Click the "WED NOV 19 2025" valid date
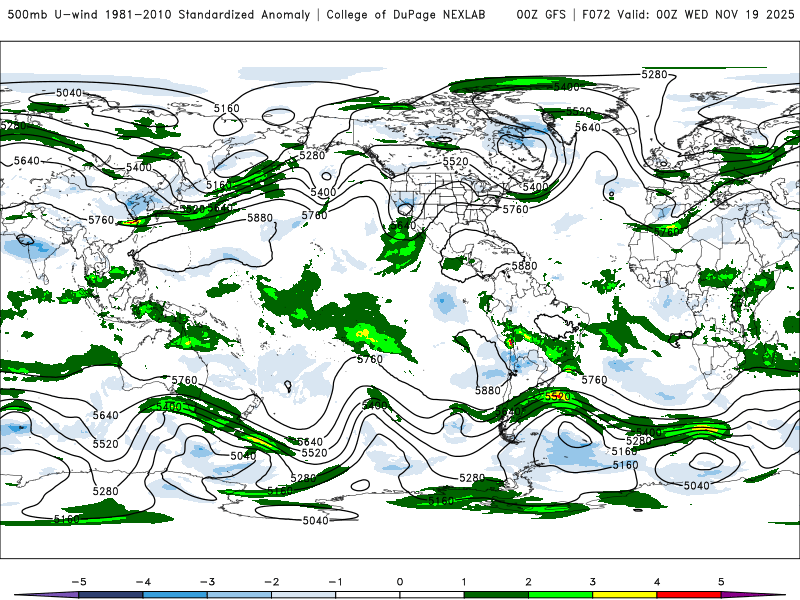Screen dimensions: 800x600 click(x=739, y=15)
